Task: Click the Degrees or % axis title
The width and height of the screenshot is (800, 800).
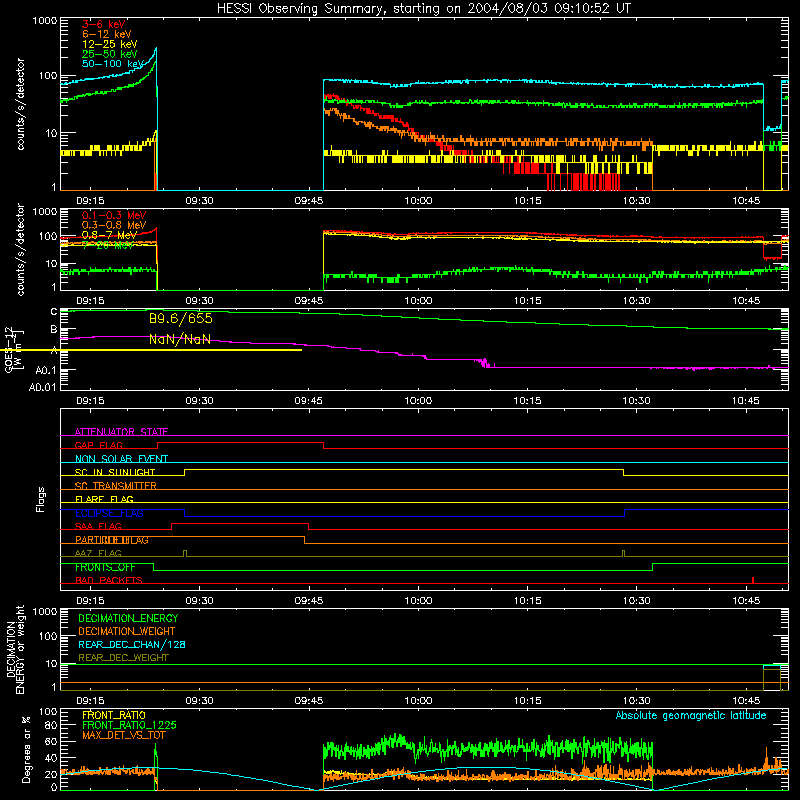Action: [x=26, y=749]
